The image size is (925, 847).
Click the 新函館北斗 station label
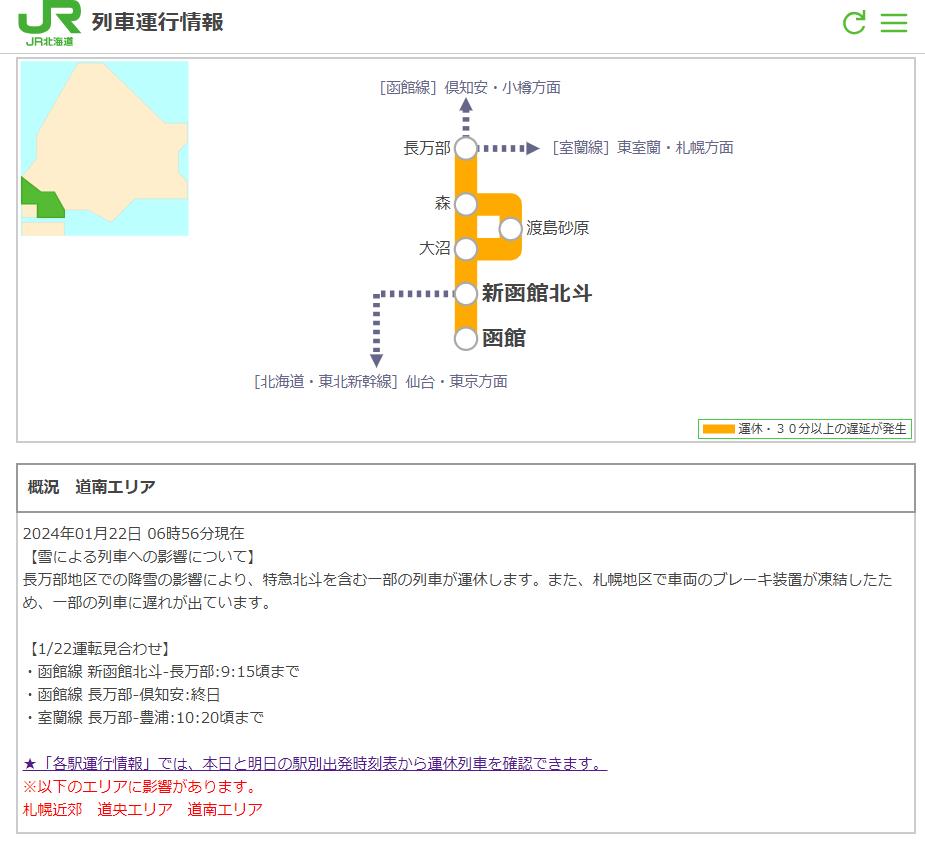pyautogui.click(x=537, y=293)
